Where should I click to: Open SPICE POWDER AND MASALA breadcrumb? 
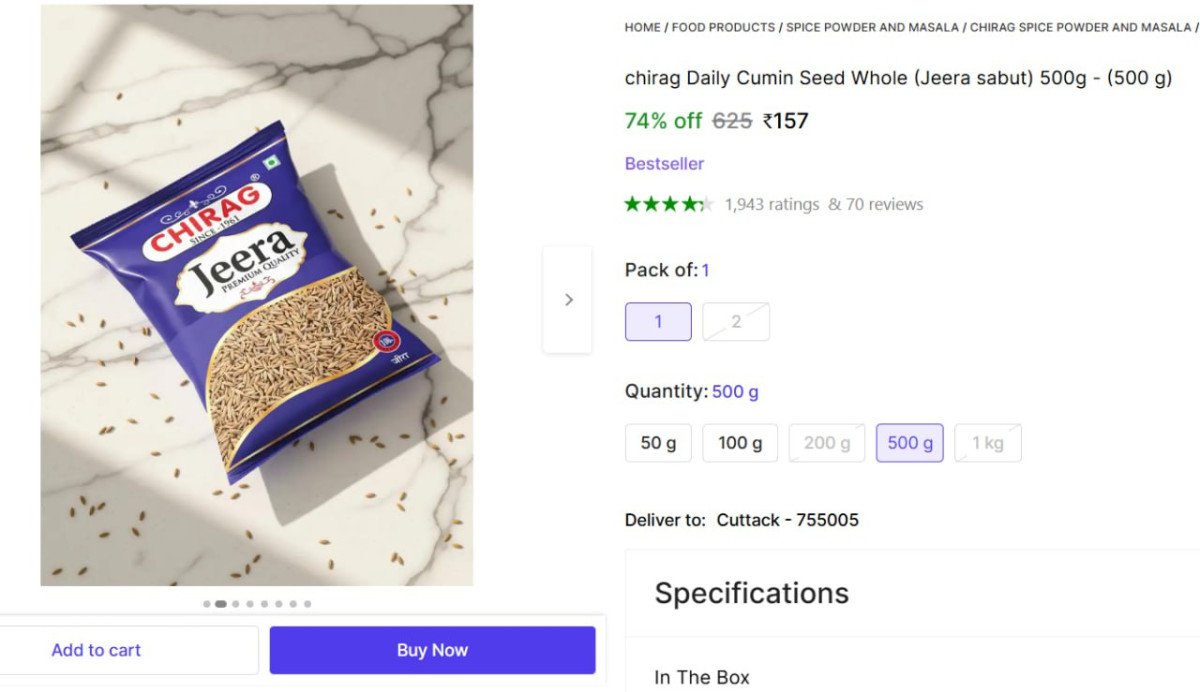(x=872, y=27)
